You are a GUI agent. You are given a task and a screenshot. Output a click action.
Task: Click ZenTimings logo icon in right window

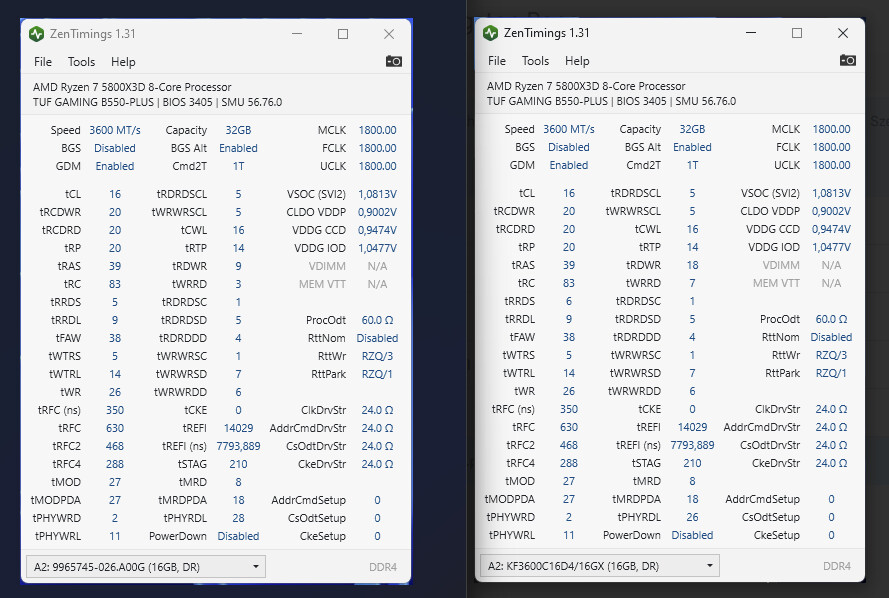point(490,33)
